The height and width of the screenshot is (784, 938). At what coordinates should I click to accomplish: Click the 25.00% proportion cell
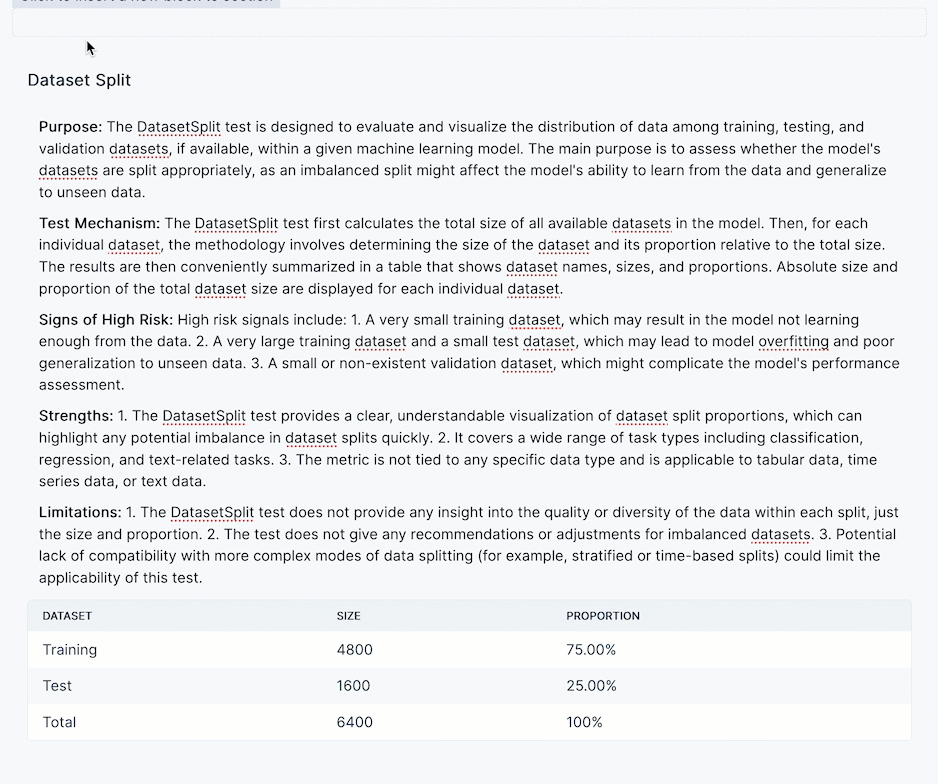point(591,686)
